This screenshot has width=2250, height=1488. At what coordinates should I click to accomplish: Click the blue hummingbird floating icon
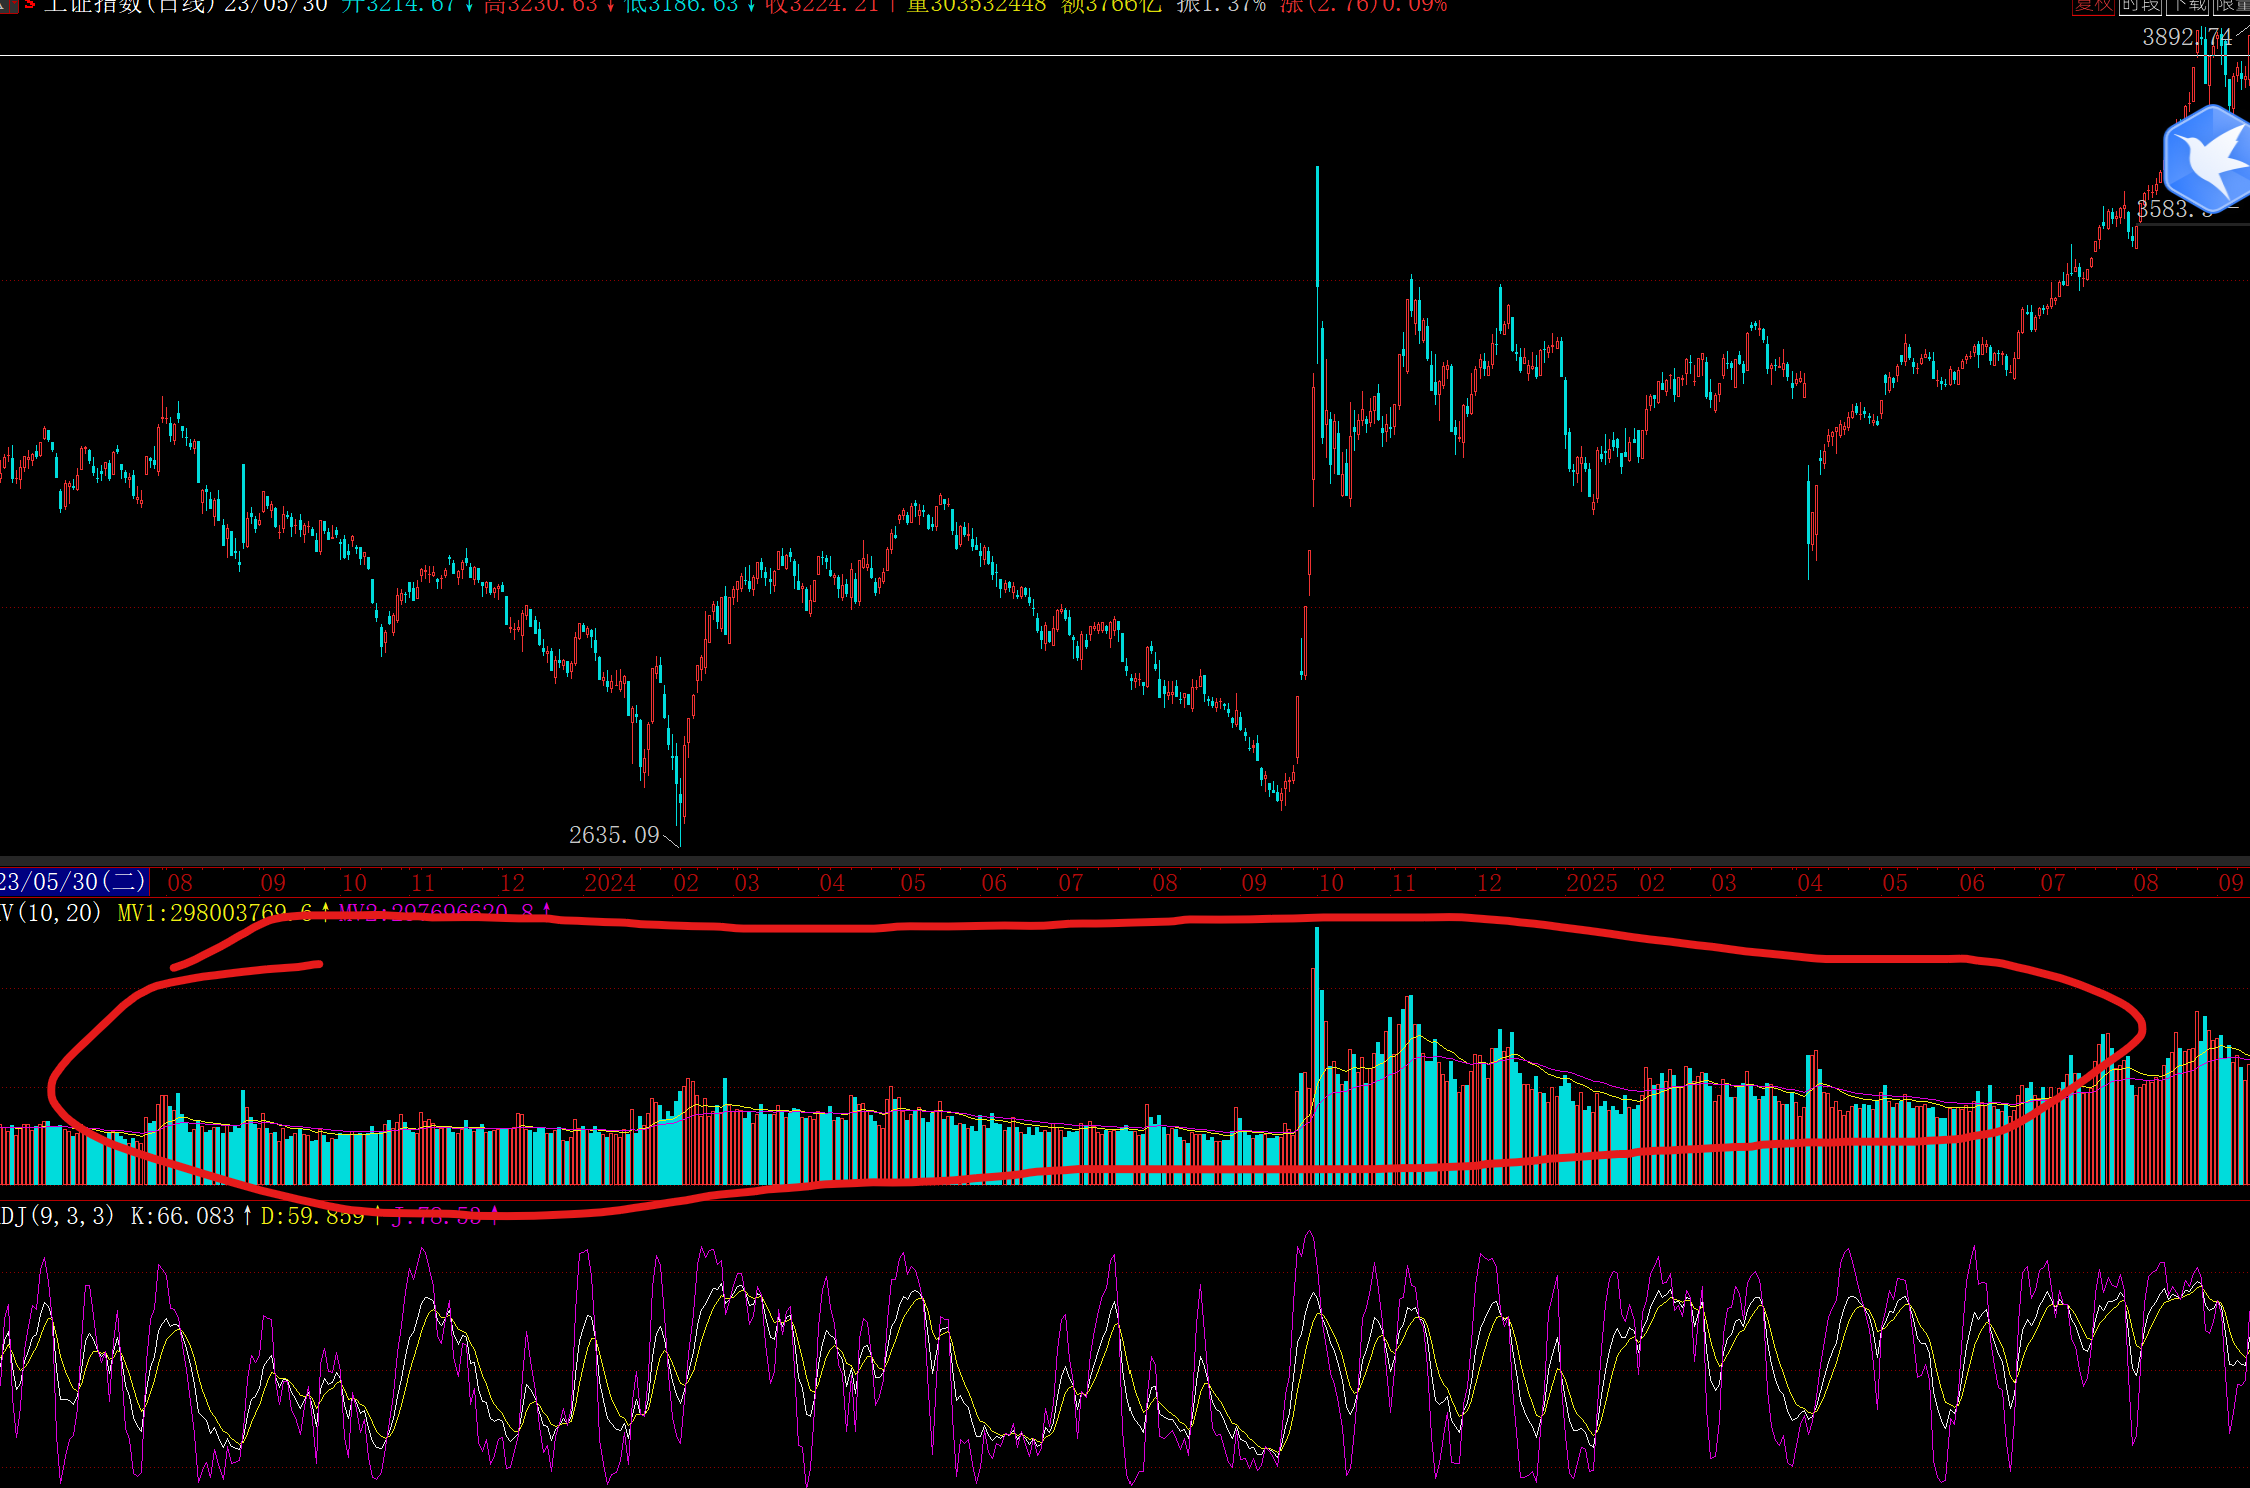2208,158
